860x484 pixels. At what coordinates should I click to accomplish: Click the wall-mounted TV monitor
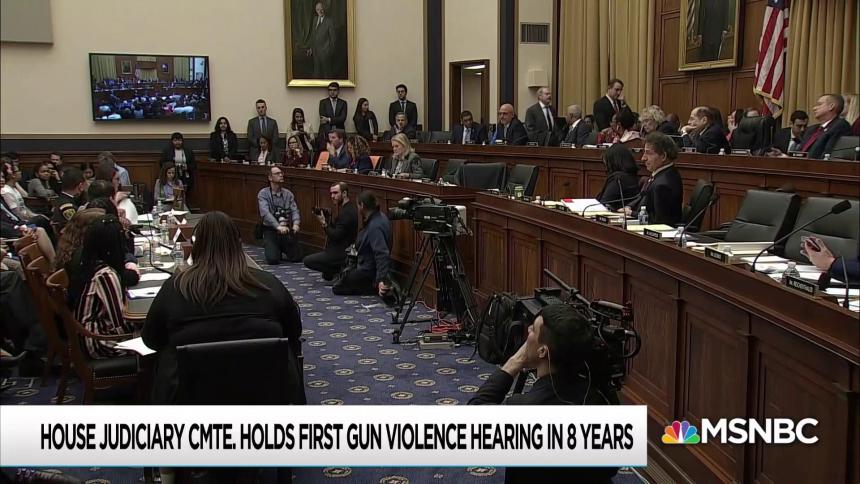[x=149, y=87]
